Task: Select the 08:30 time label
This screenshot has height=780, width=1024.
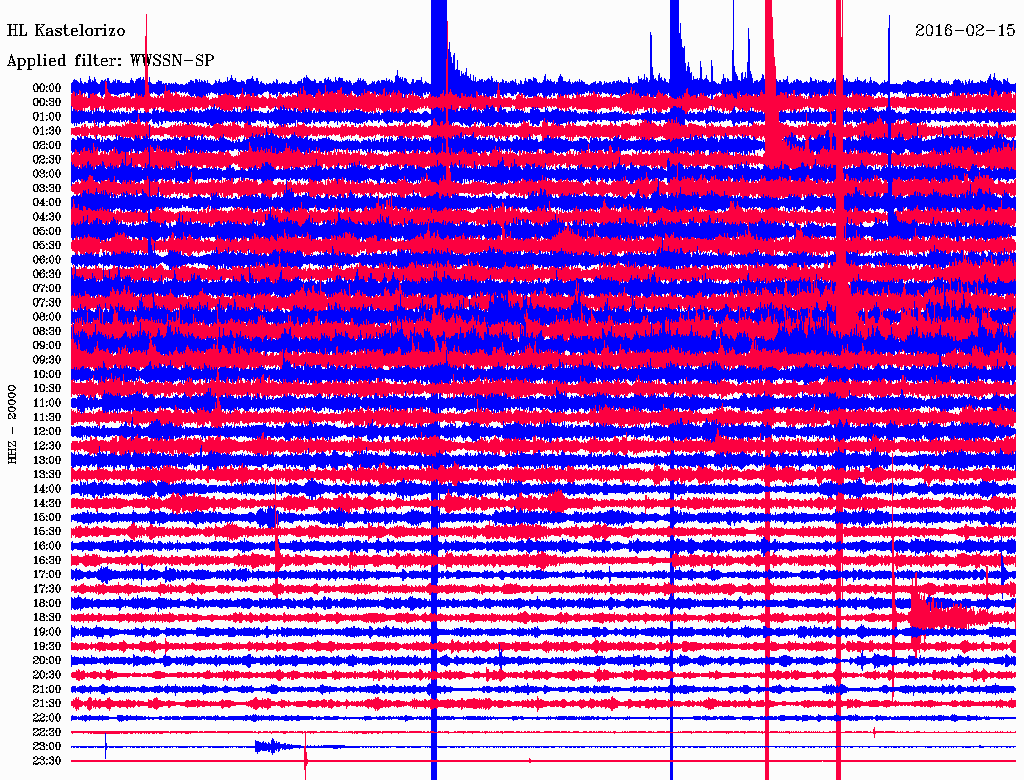Action: pos(47,332)
